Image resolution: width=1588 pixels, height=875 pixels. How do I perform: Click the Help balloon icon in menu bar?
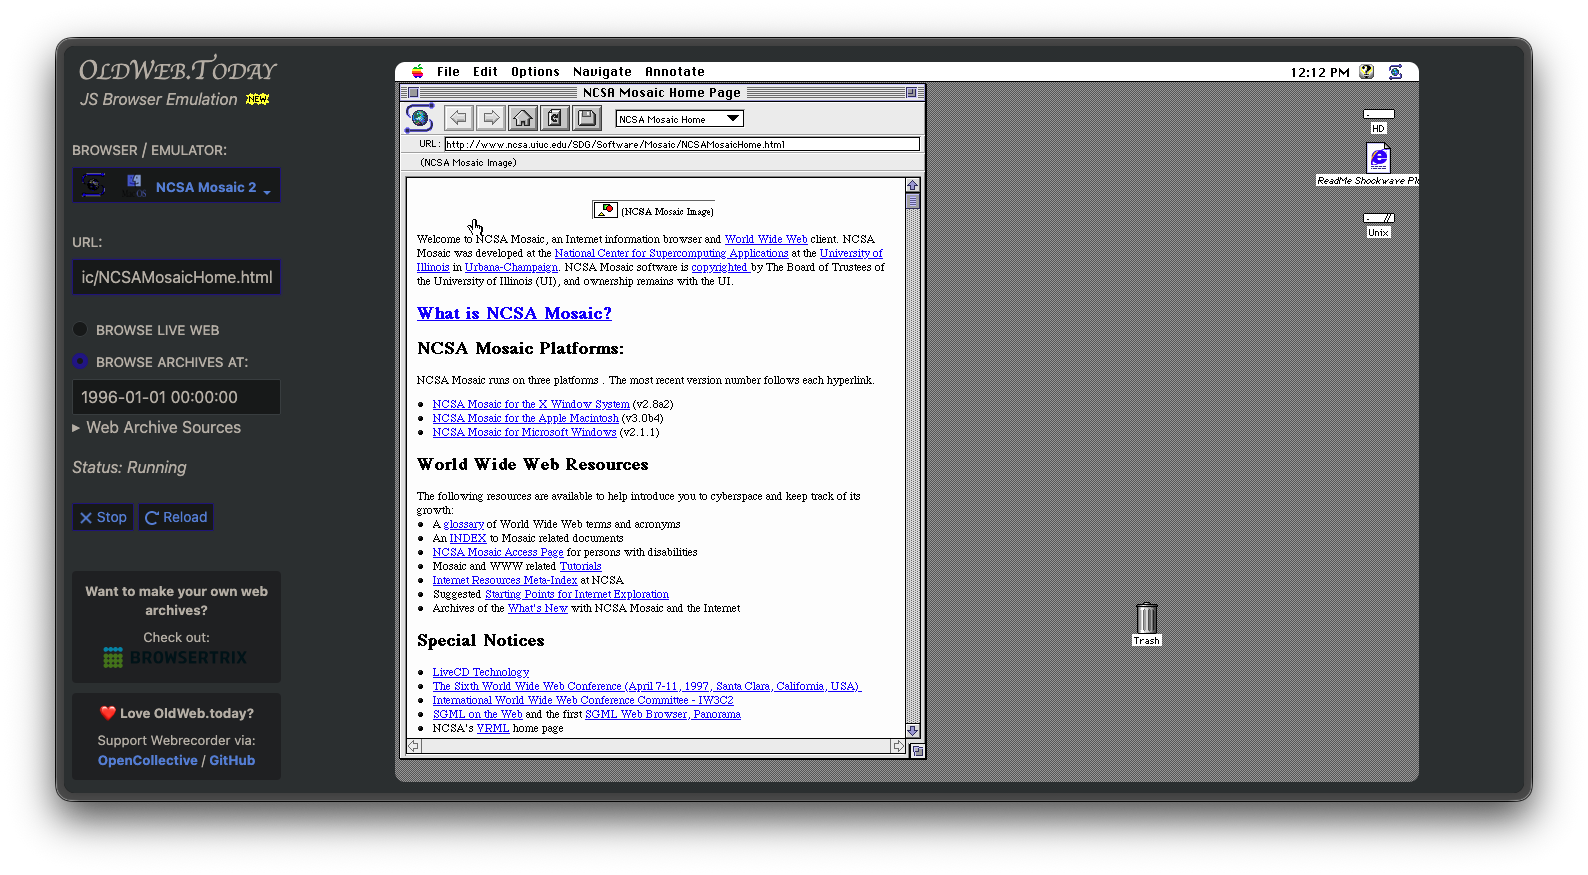tap(1366, 72)
